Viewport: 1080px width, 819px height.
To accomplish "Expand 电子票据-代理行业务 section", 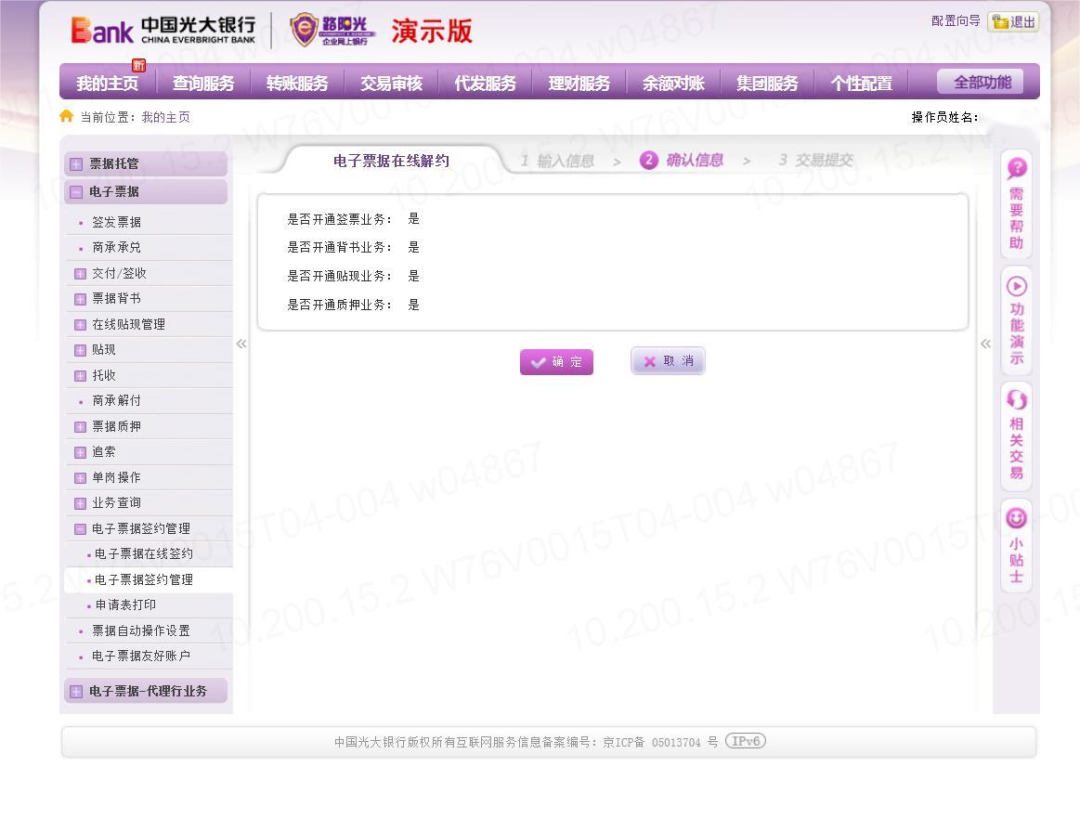I will (x=76, y=691).
